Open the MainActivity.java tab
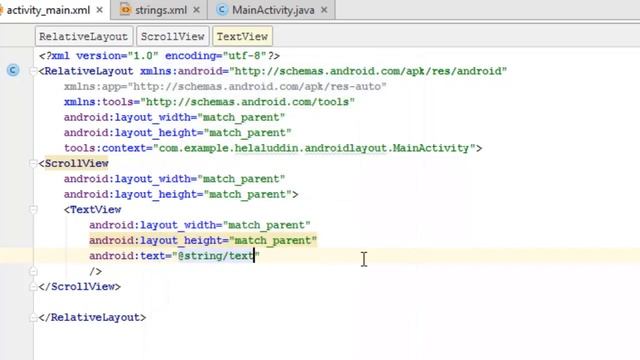 [273, 10]
